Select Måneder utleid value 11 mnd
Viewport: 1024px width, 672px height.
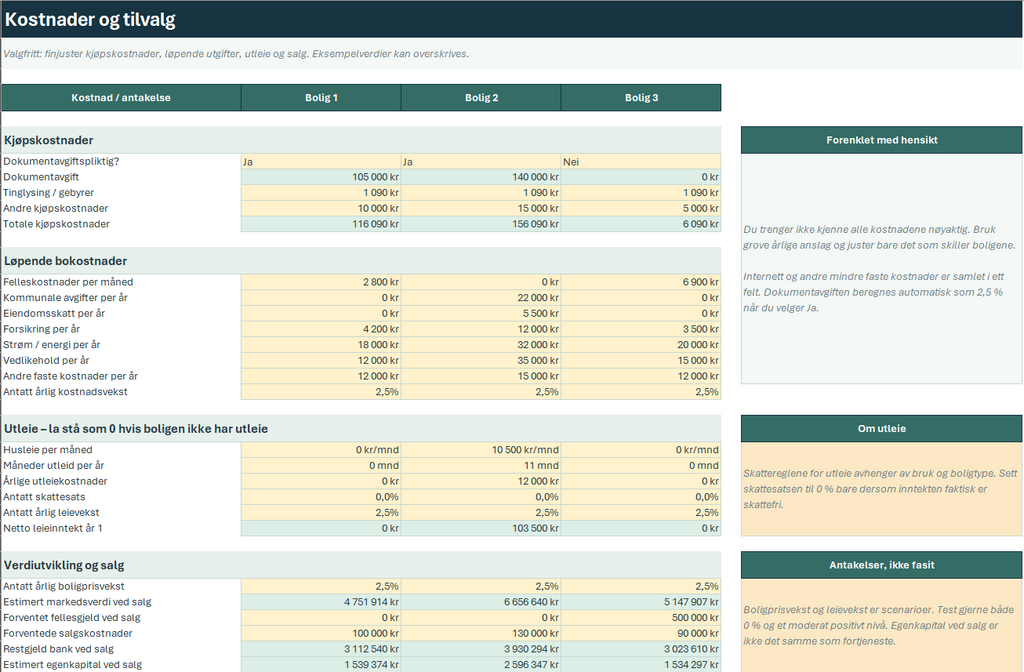click(x=481, y=466)
